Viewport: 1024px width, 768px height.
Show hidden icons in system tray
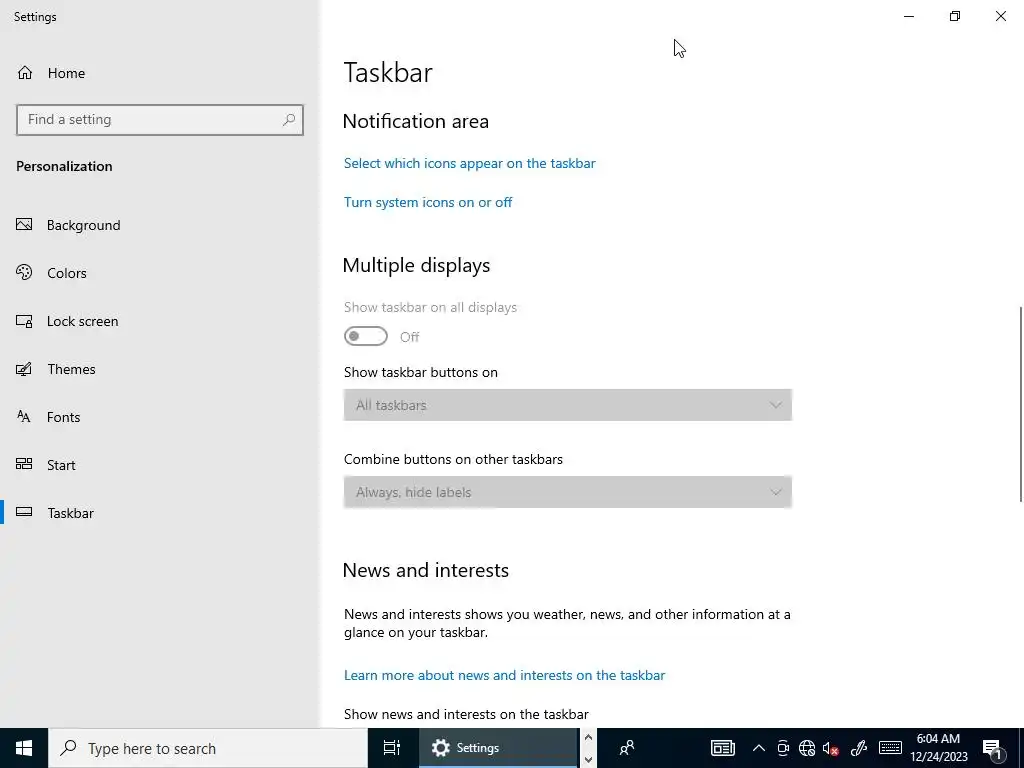[x=758, y=748]
